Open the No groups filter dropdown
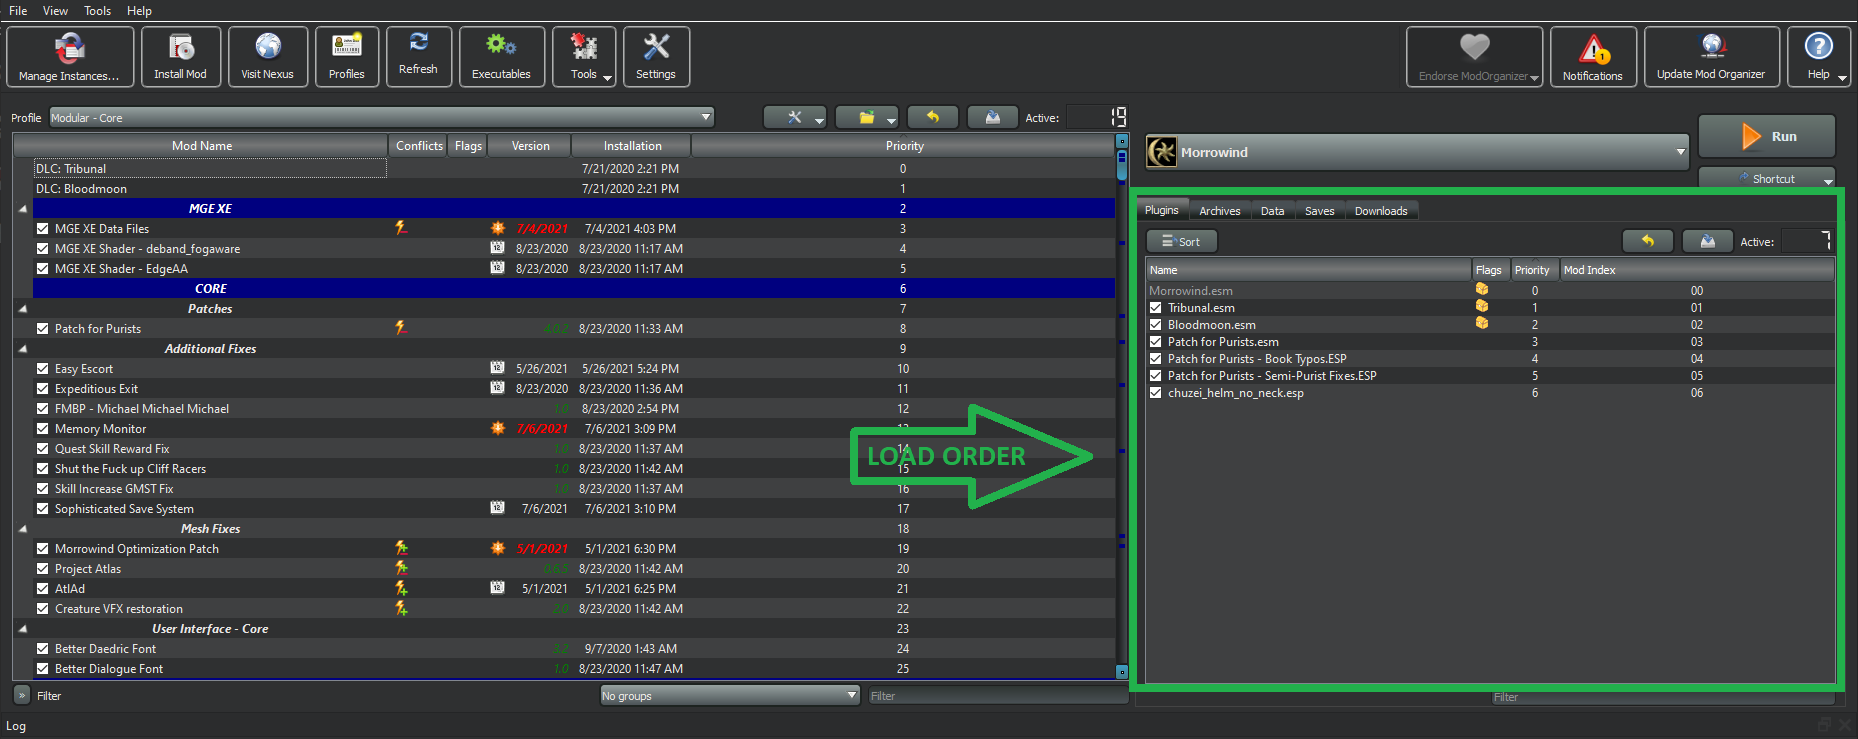The image size is (1858, 739). pos(729,696)
